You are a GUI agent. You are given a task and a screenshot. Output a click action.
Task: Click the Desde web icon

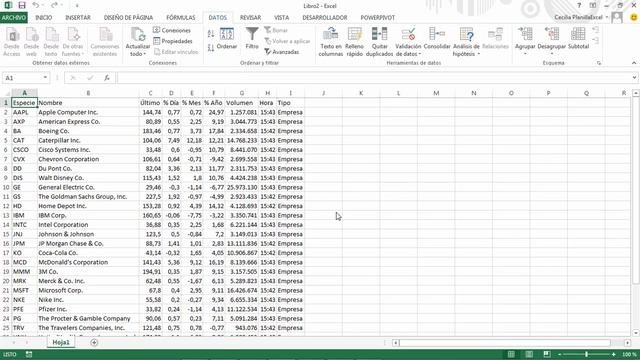coord(31,42)
